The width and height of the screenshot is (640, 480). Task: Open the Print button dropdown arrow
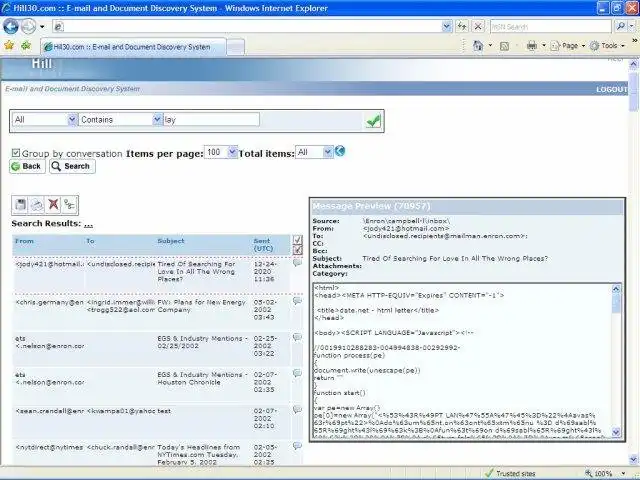[544, 46]
